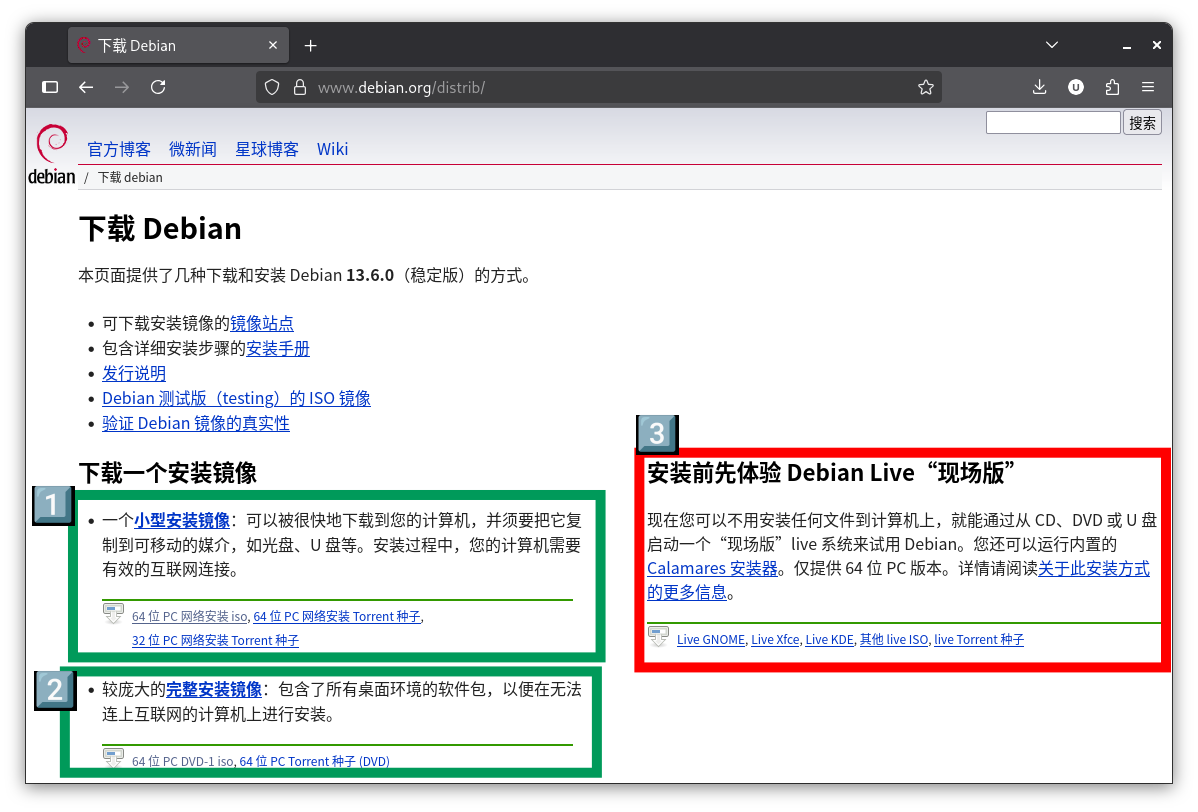Close the 下载 Debian tab
The height and width of the screenshot is (812, 1198).
tap(273, 45)
